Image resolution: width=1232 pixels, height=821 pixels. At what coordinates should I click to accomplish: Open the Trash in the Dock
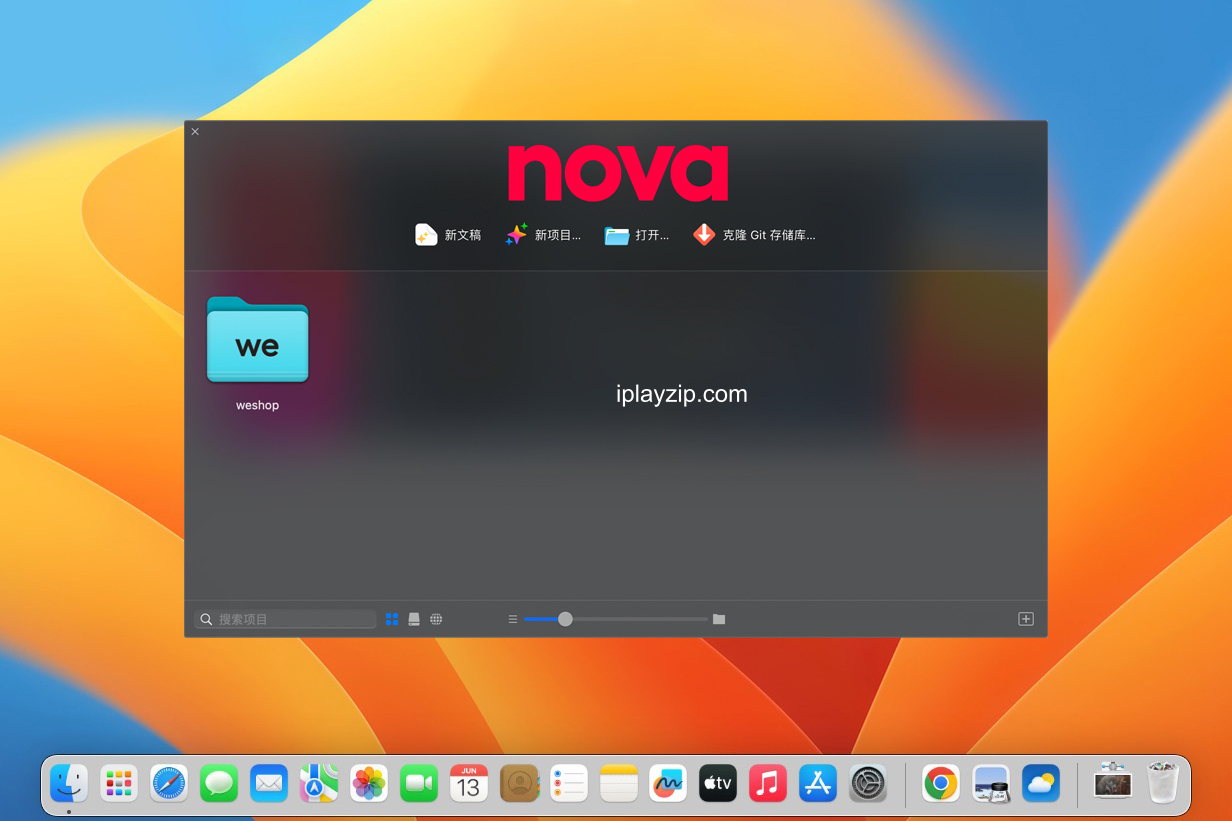[x=1162, y=784]
